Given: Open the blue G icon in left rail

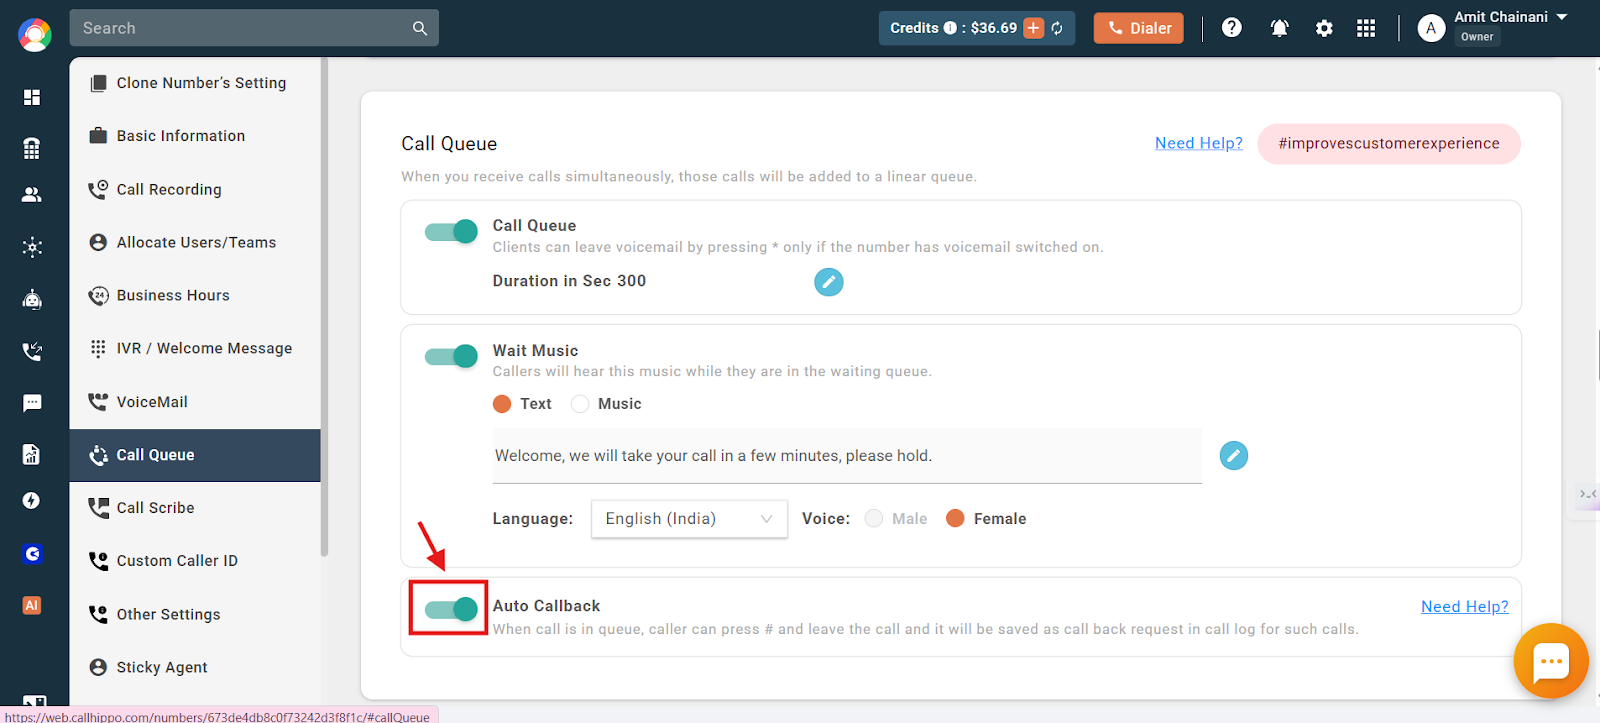Looking at the screenshot, I should pyautogui.click(x=32, y=553).
